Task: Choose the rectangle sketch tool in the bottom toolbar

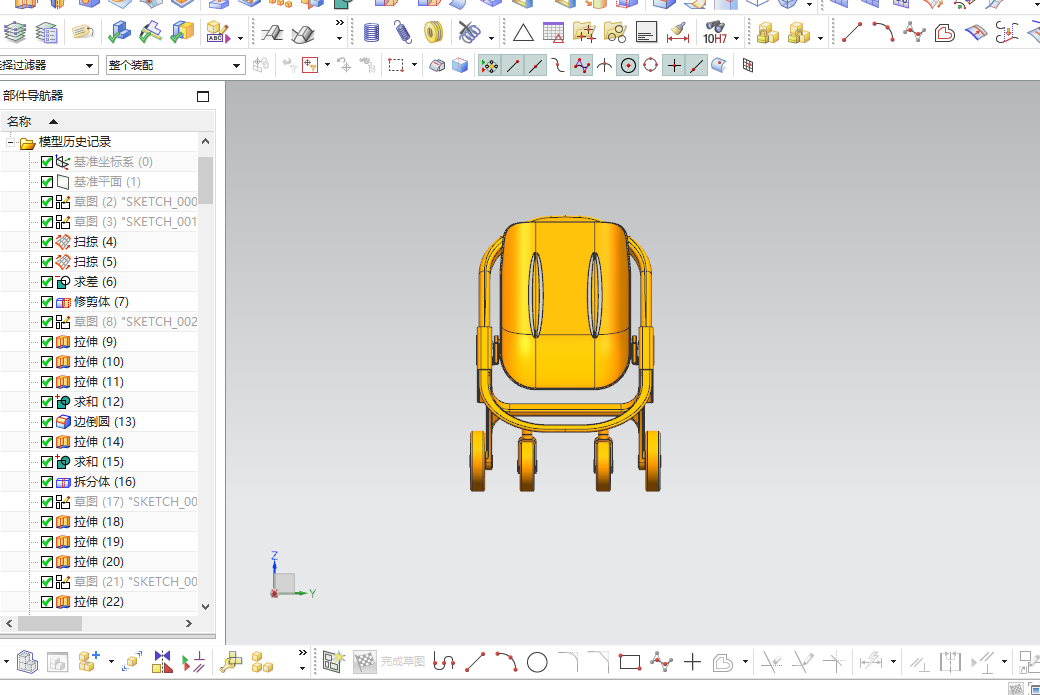Action: 629,662
